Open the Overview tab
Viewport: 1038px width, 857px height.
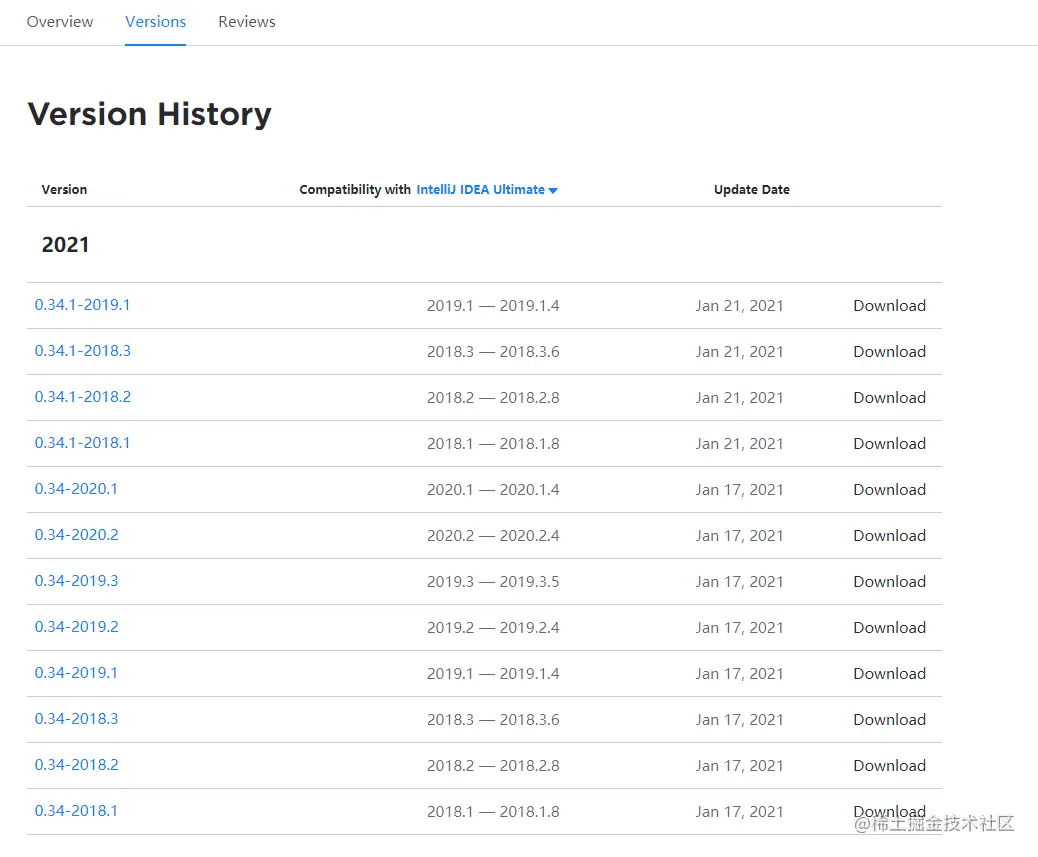tap(60, 22)
